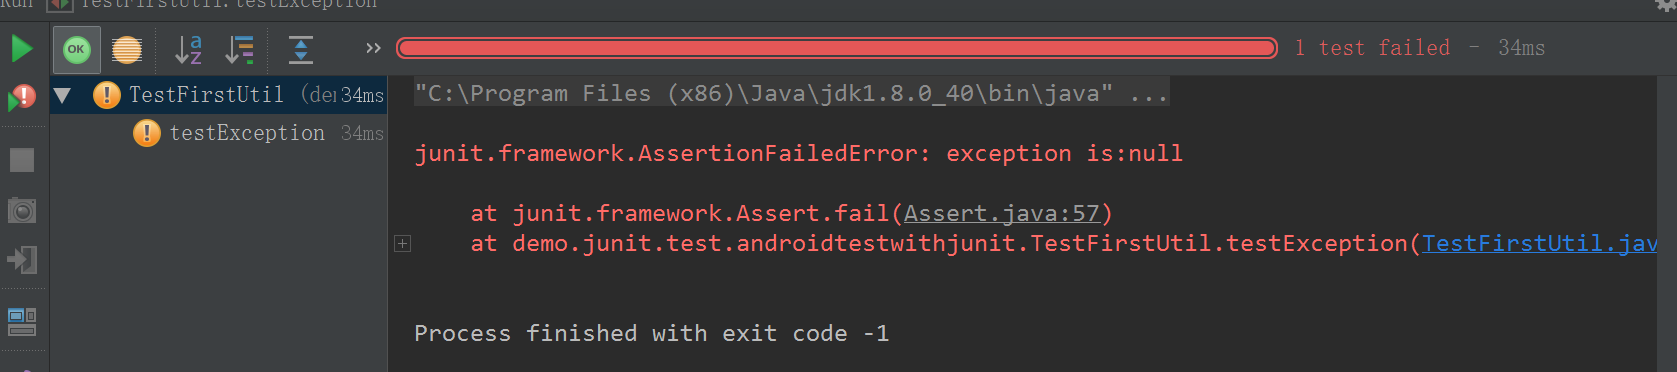1677x372 pixels.
Task: Rerun tests with the green play button
Action: tap(22, 48)
